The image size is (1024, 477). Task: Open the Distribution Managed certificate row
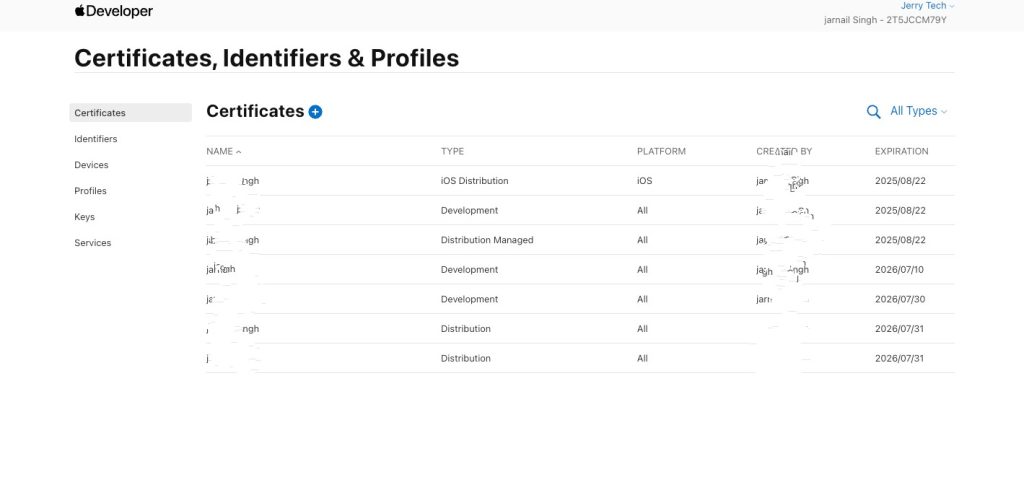(x=580, y=240)
